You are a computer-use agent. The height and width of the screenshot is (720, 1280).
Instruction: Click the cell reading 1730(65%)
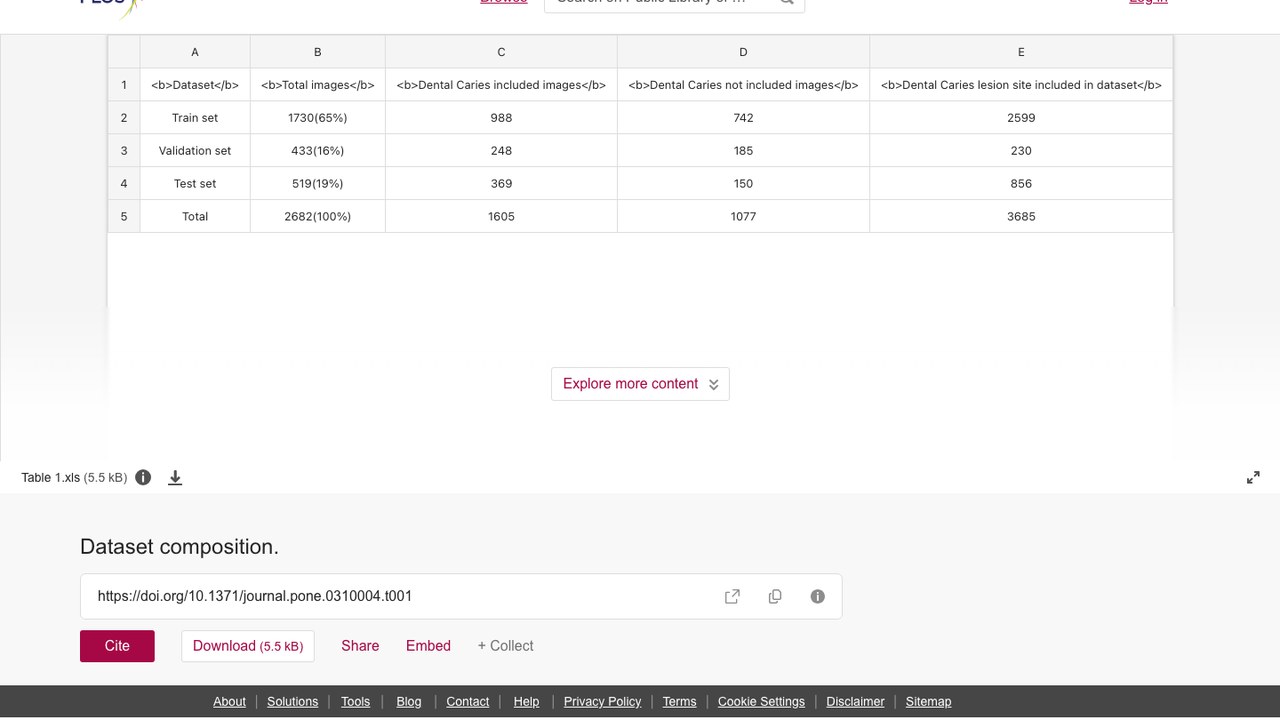pyautogui.click(x=317, y=118)
